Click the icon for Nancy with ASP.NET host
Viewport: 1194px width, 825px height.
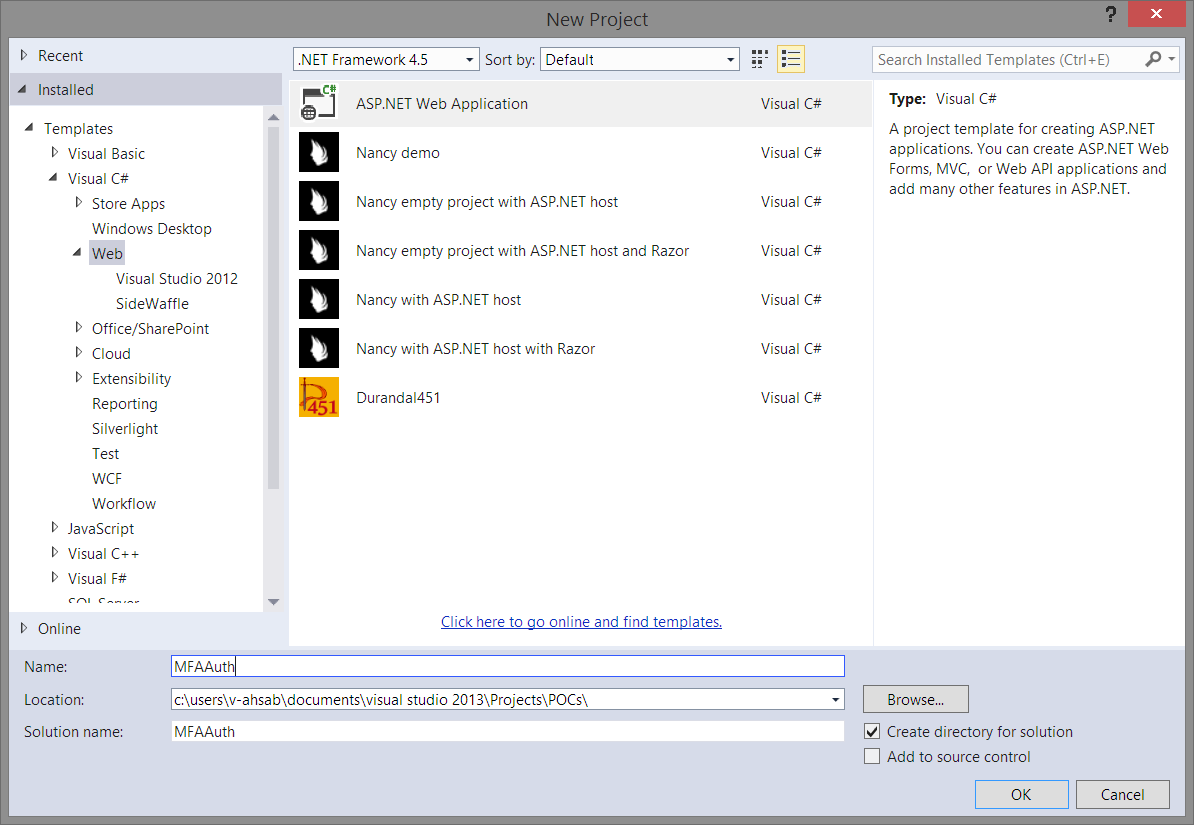[x=318, y=299]
